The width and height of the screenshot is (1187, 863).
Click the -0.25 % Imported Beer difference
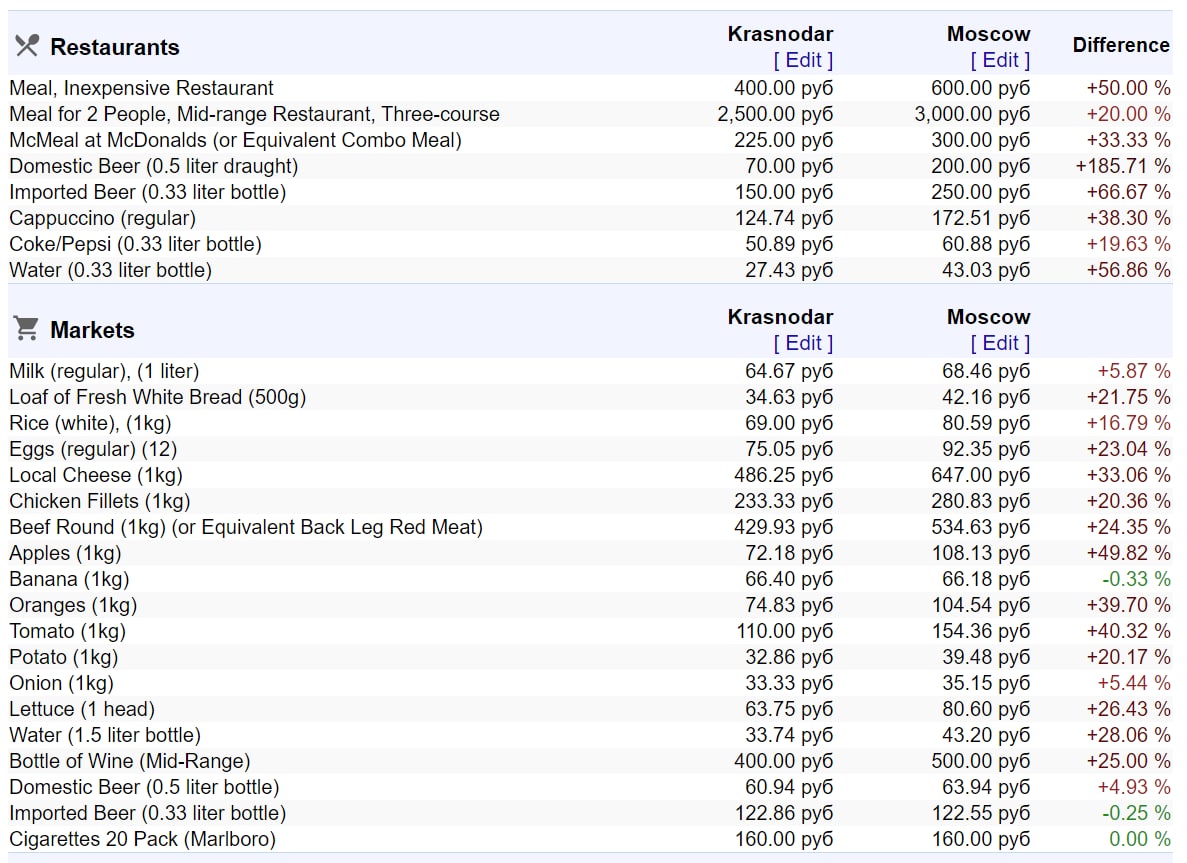[1136, 813]
